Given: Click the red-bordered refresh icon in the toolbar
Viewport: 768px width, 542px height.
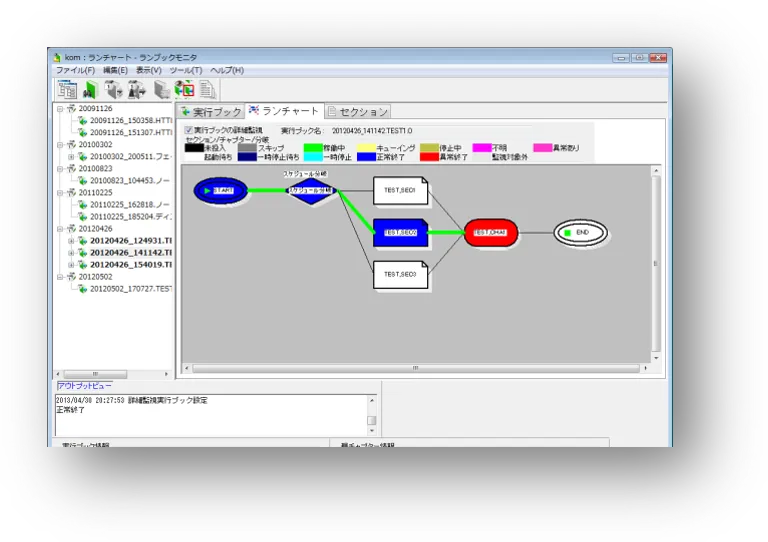Looking at the screenshot, I should coord(185,90).
